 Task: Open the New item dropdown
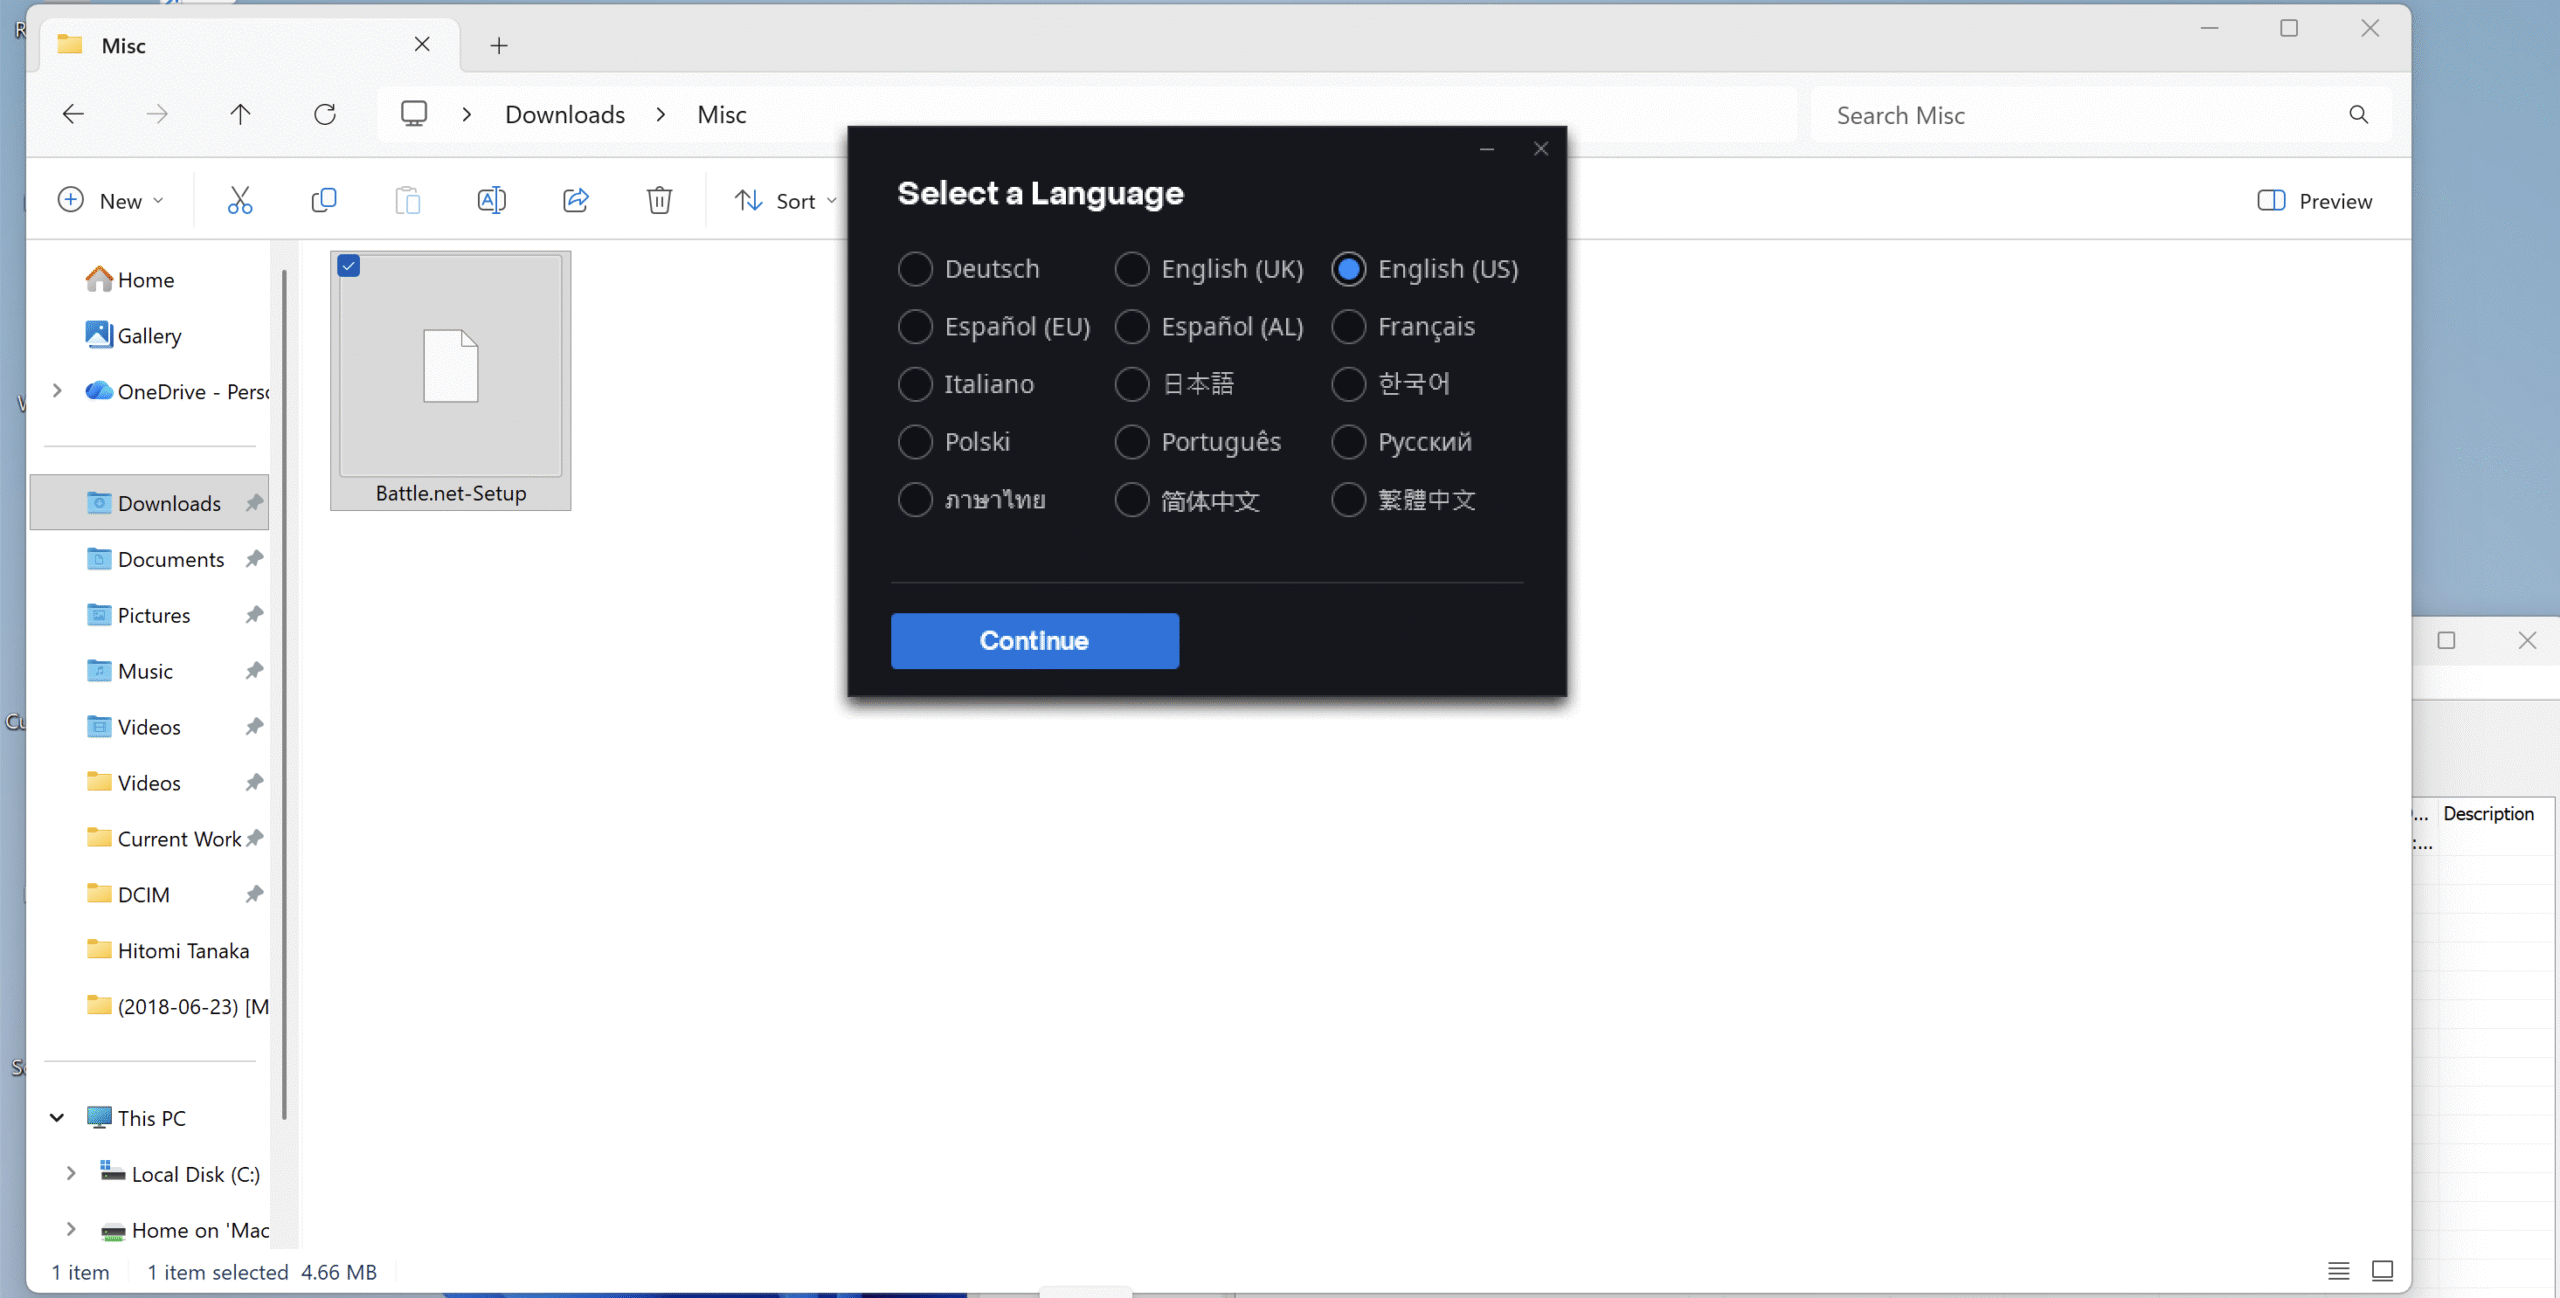tap(110, 201)
